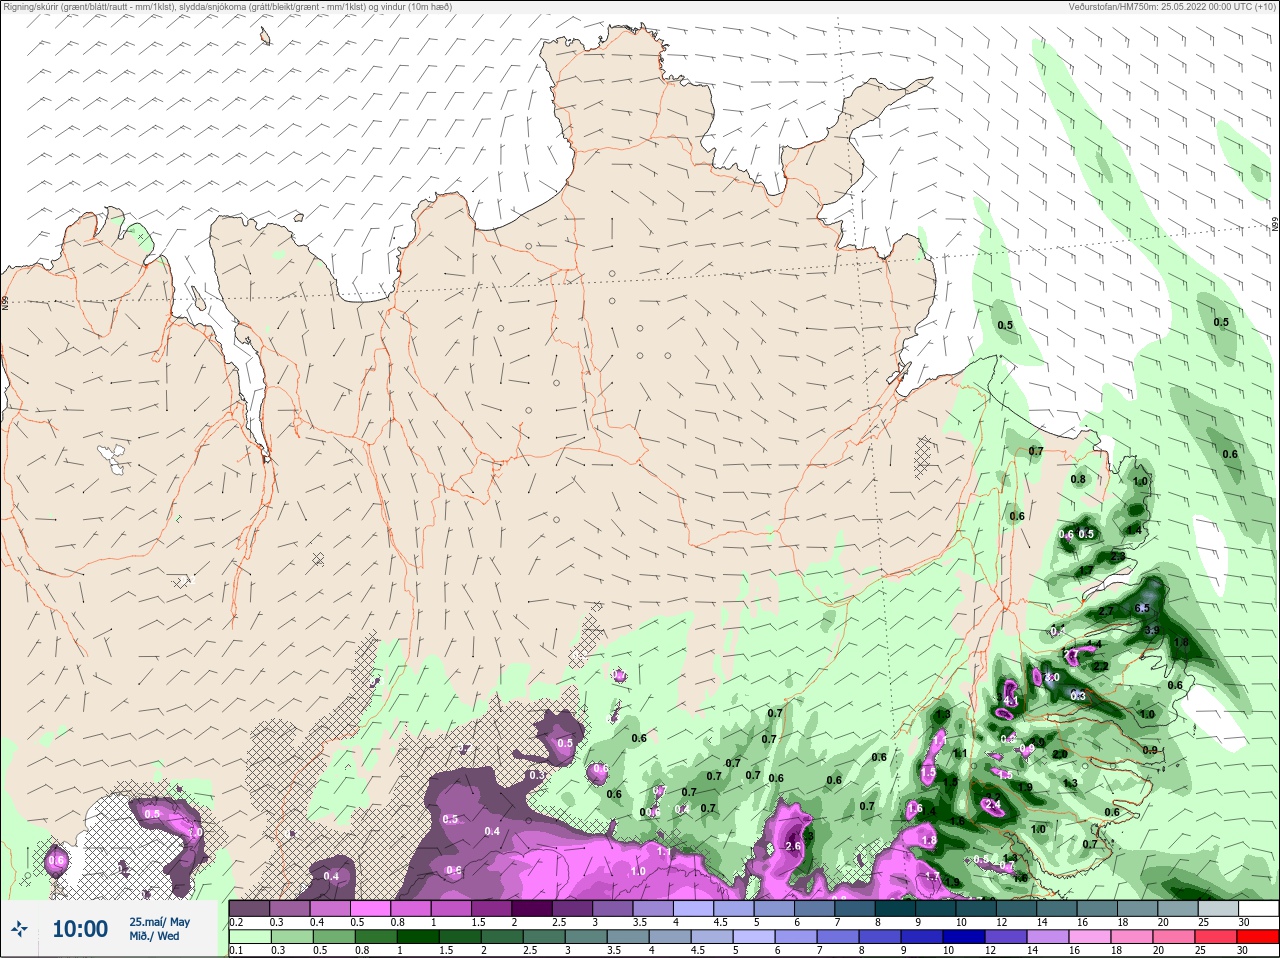Click the '25.maí/ May' date text
Image resolution: width=1280 pixels, height=958 pixels.
(x=159, y=922)
